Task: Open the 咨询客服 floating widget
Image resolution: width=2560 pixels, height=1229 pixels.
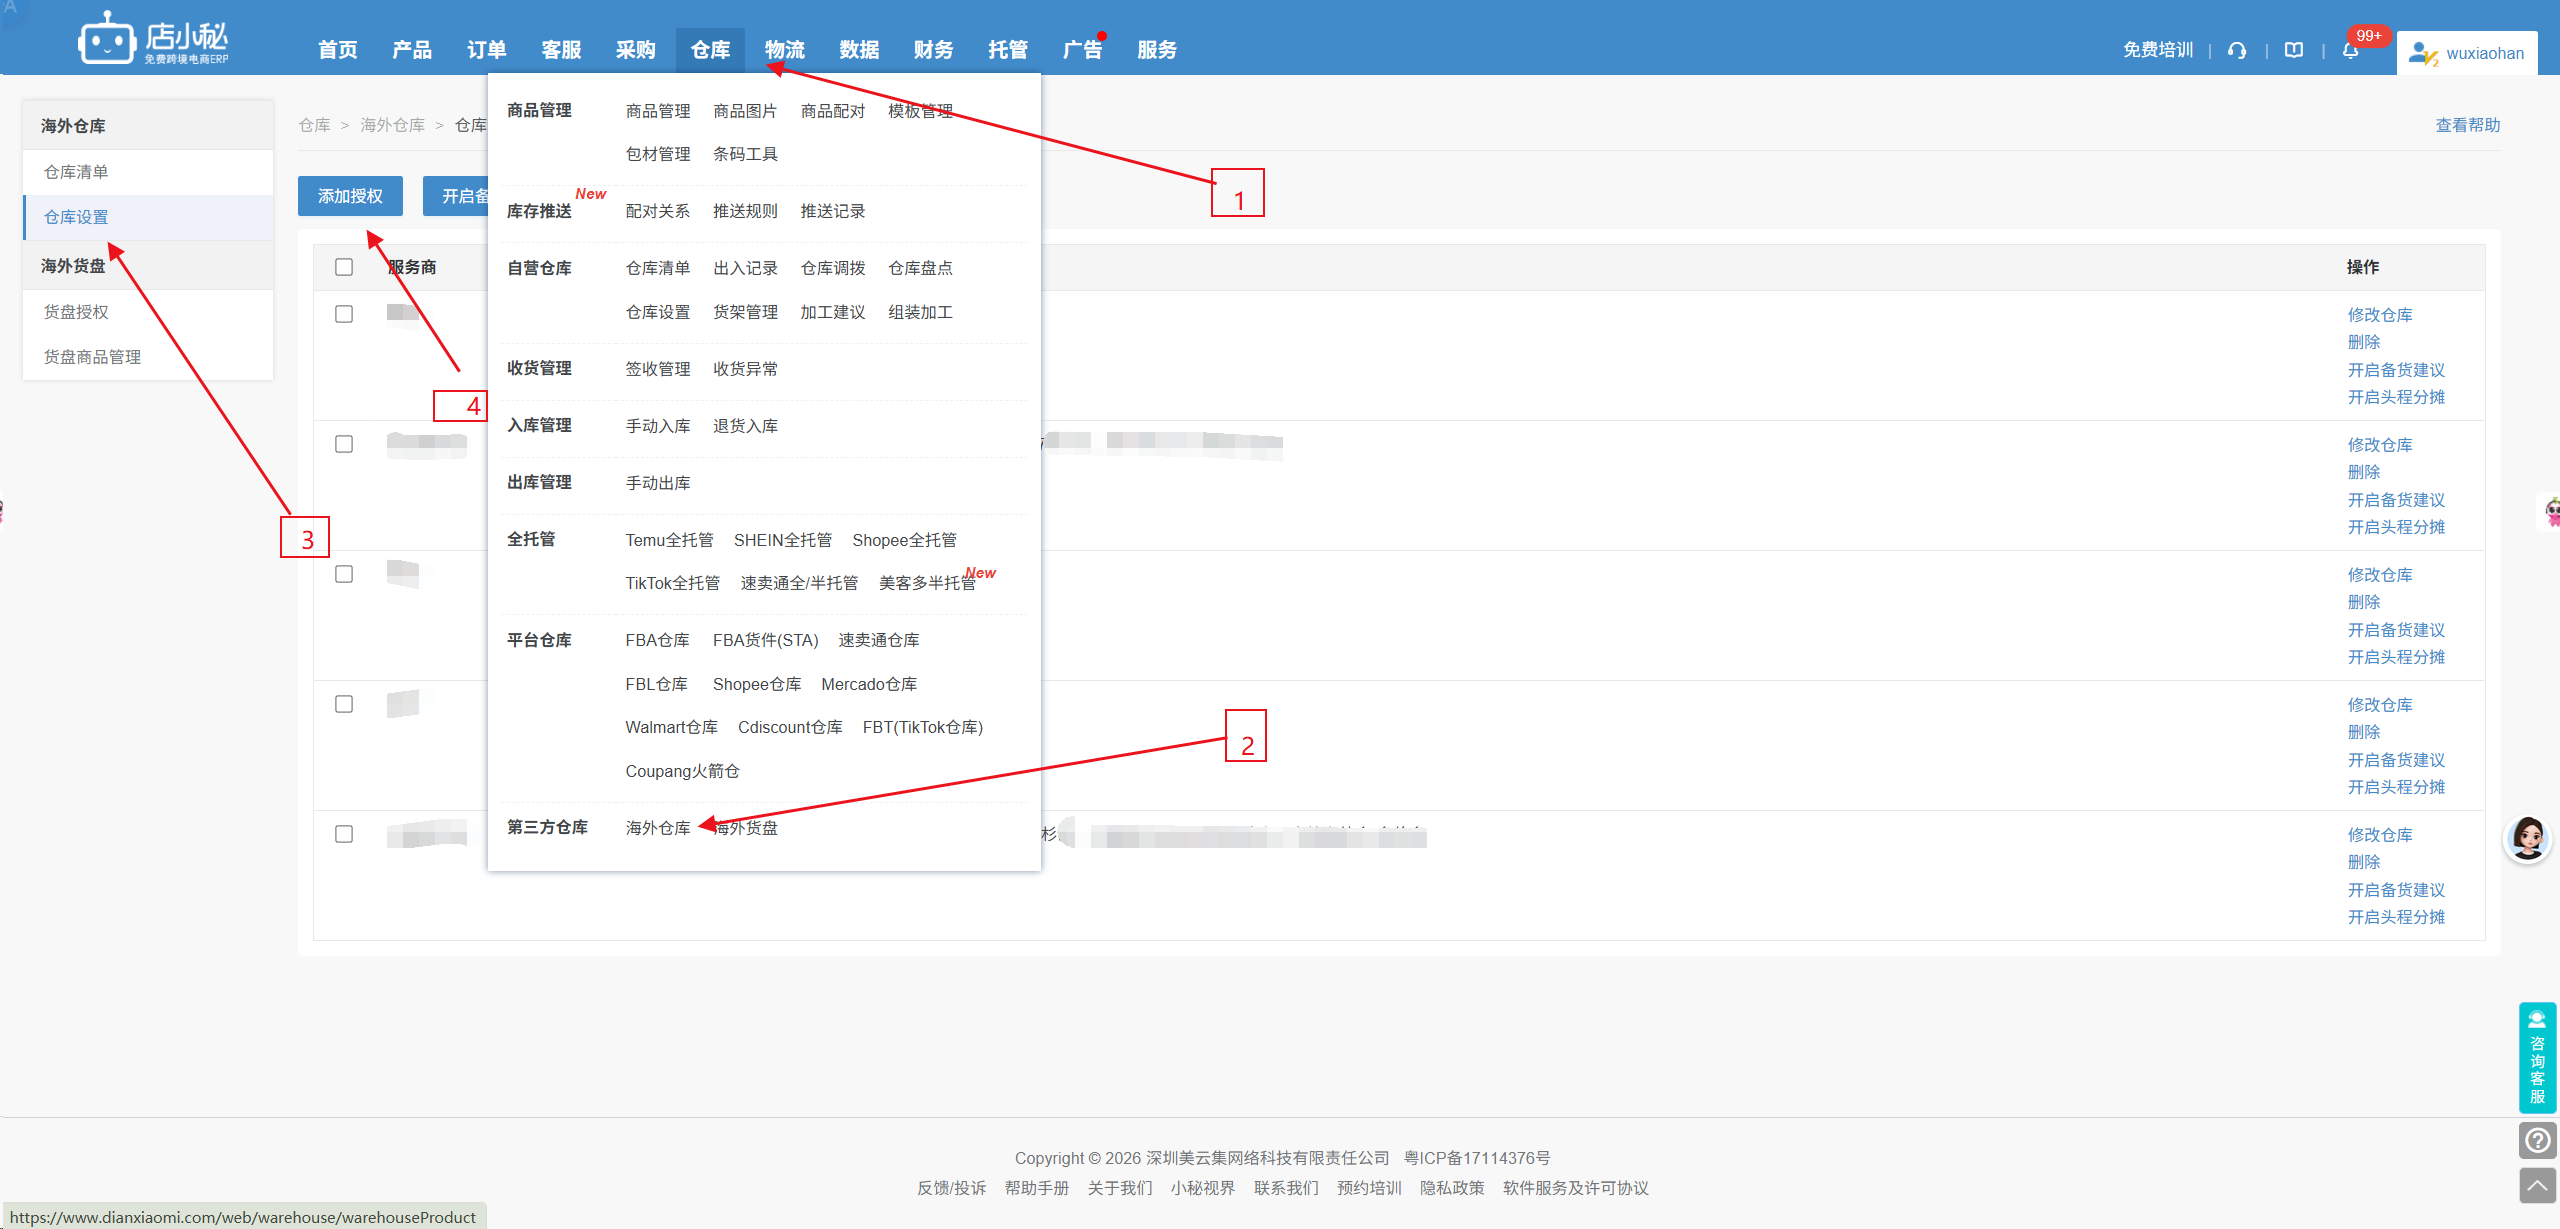Action: click(2537, 1057)
